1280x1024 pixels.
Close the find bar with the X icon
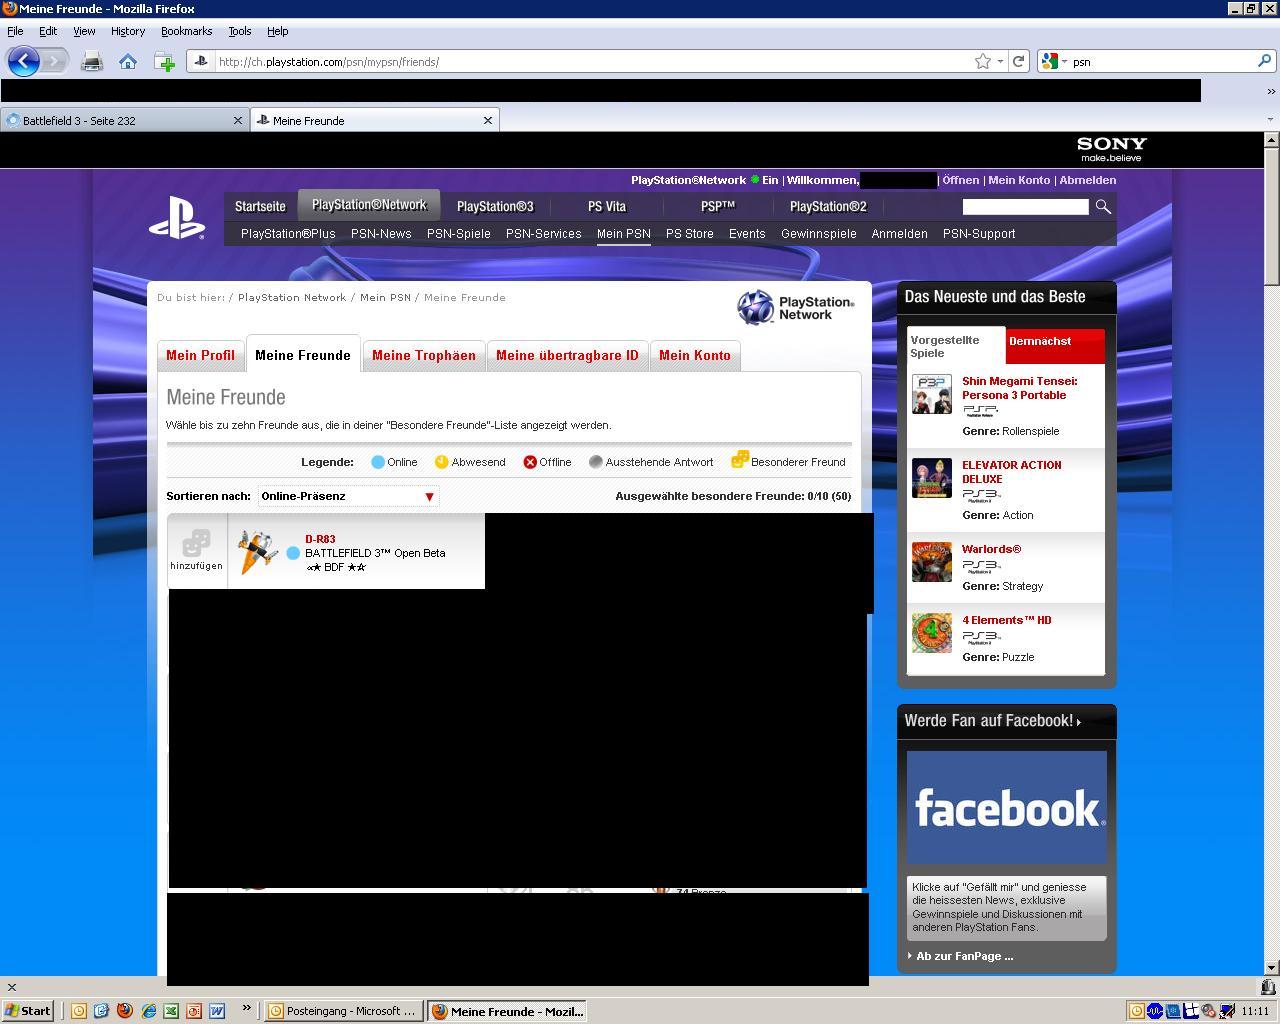12,987
